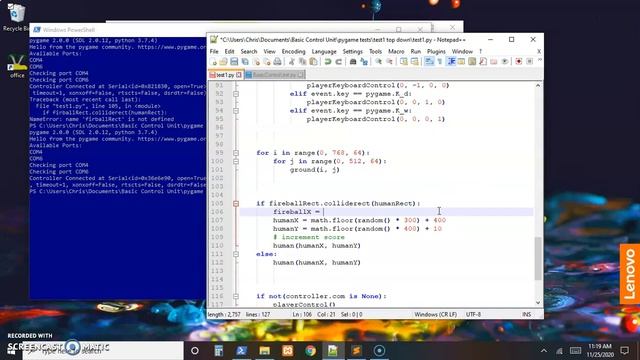This screenshot has height=360, width=640.
Task: Collapse the else fold at line 111
Action: pos(236,254)
